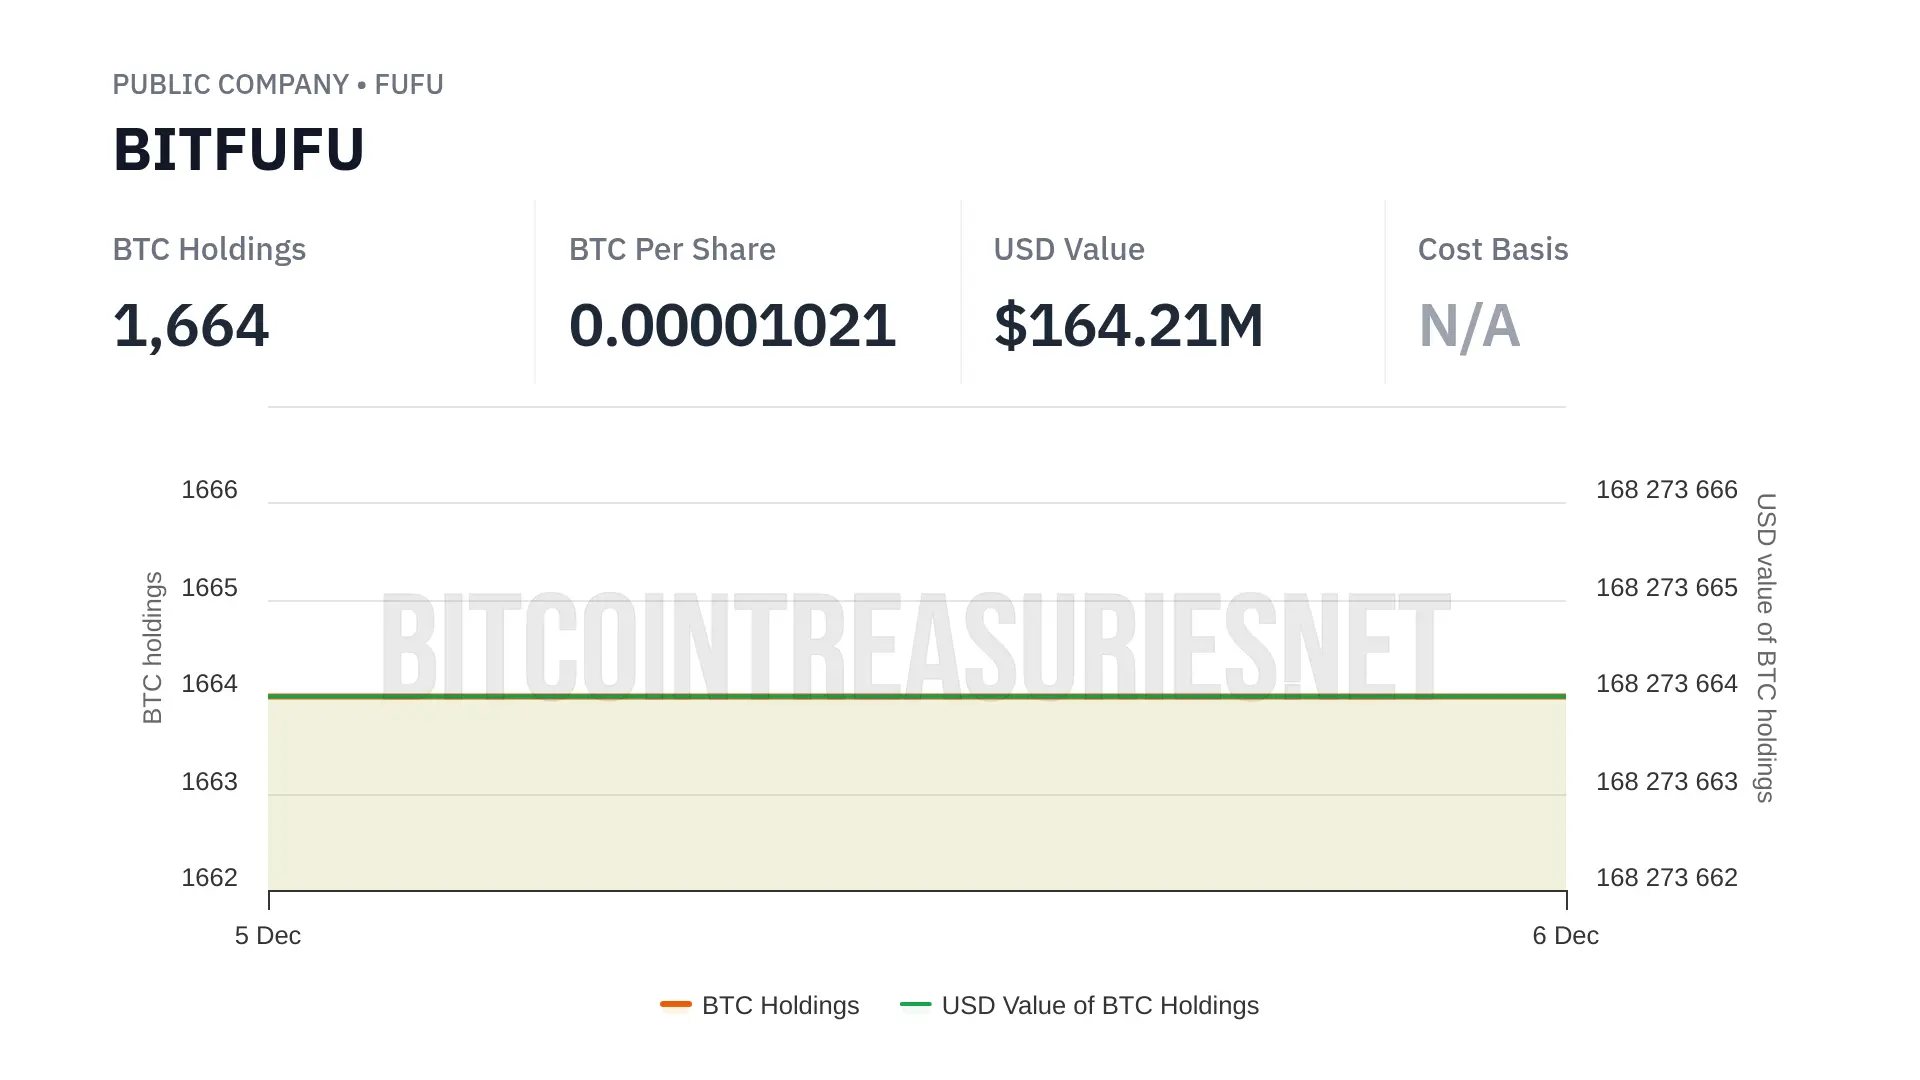Toggle the USD Value of BTC Holdings legend text
This screenshot has width=1920, height=1080.
tap(1099, 1005)
